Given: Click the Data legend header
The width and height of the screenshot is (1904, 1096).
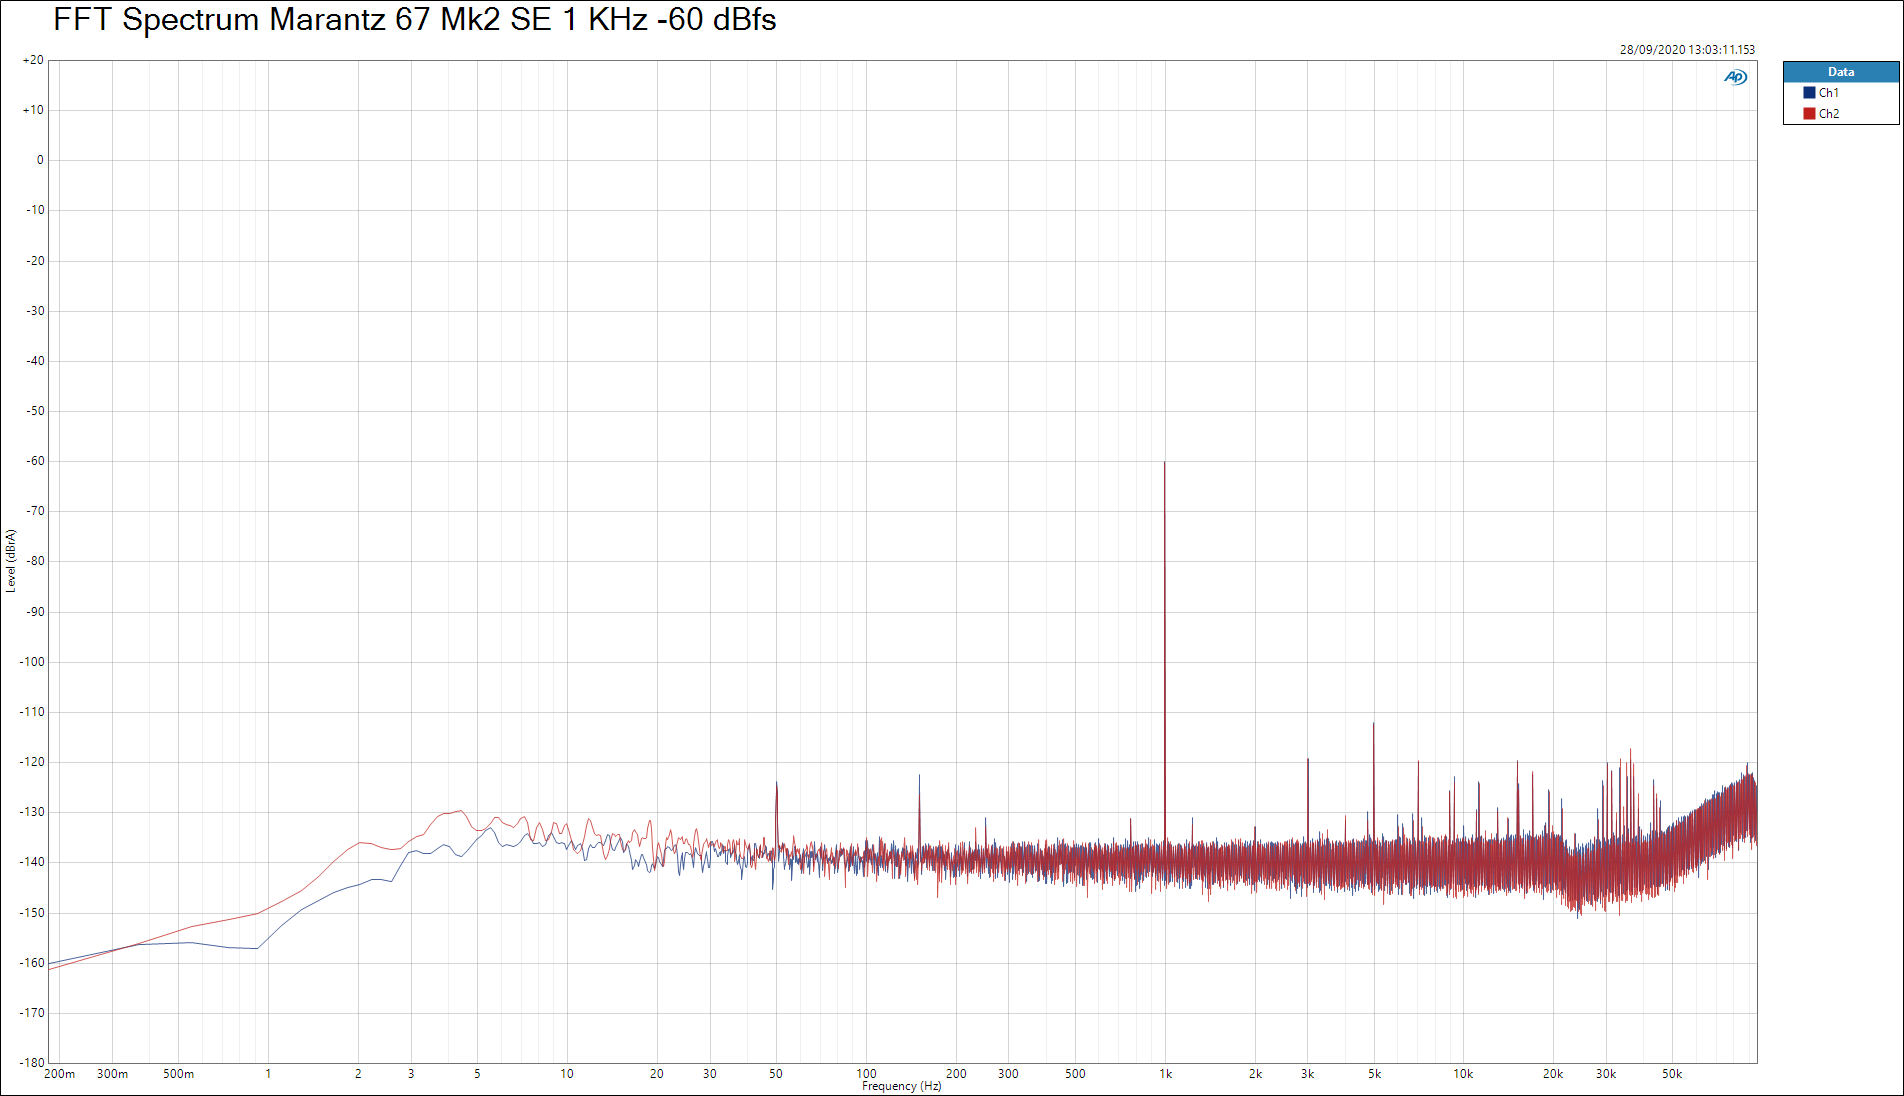Looking at the screenshot, I should coord(1840,72).
